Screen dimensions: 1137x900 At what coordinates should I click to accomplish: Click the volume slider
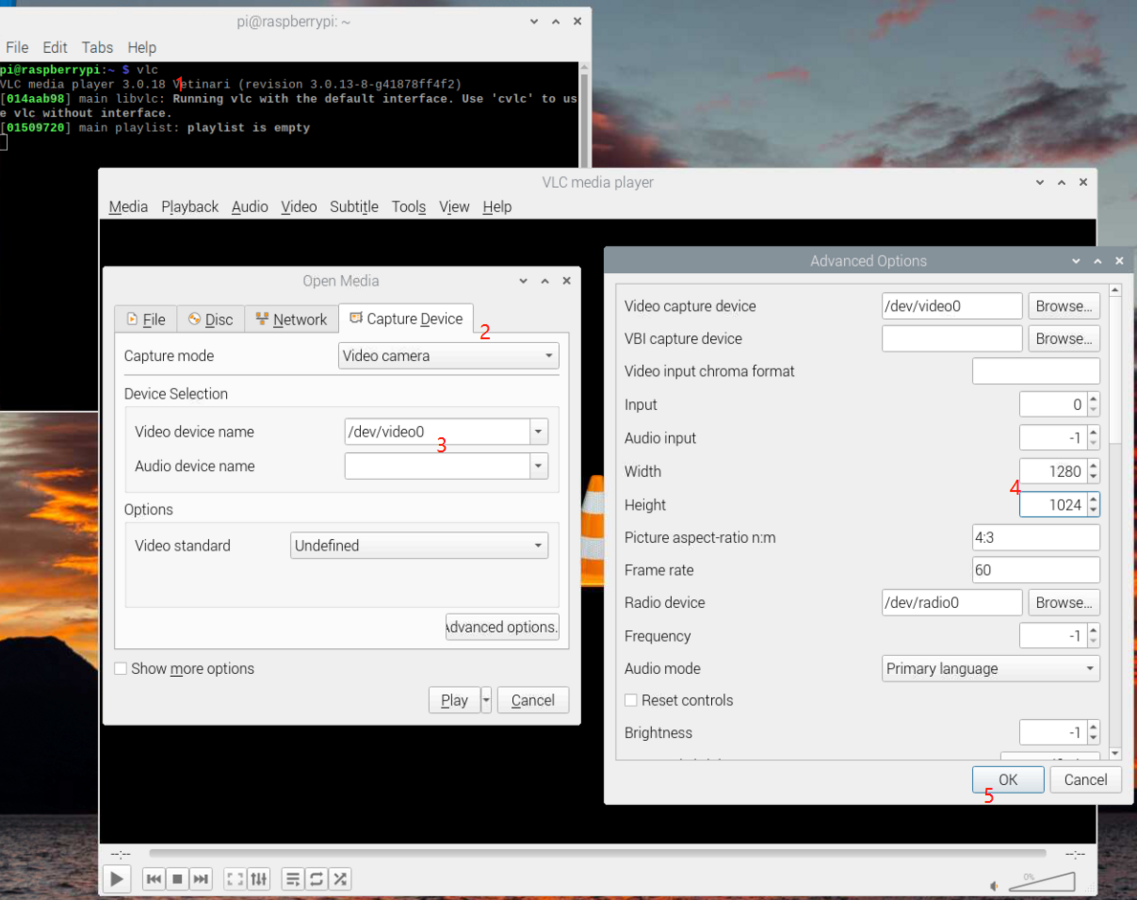point(1041,882)
